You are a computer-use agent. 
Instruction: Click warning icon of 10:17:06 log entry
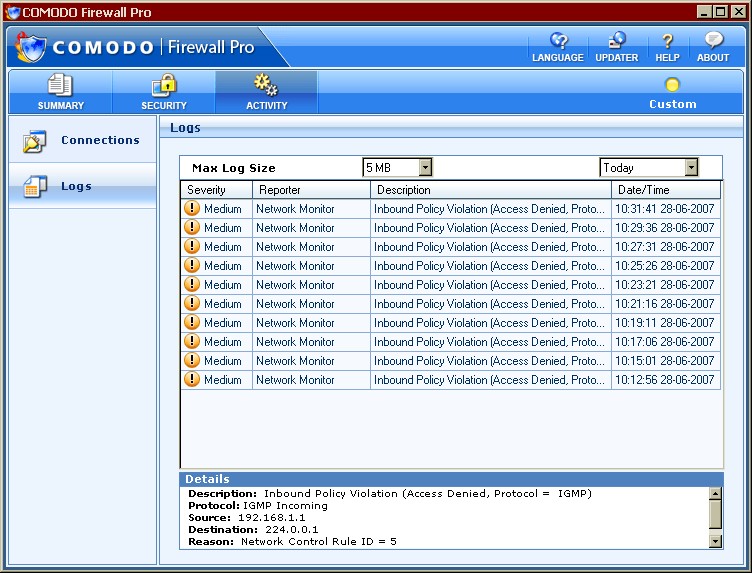click(192, 341)
